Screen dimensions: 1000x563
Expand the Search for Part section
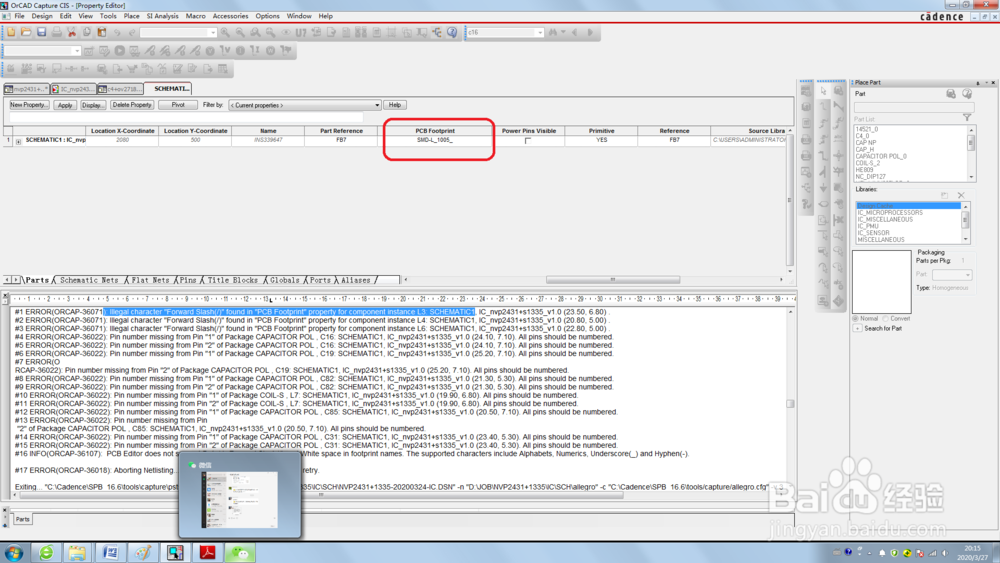[x=858, y=328]
